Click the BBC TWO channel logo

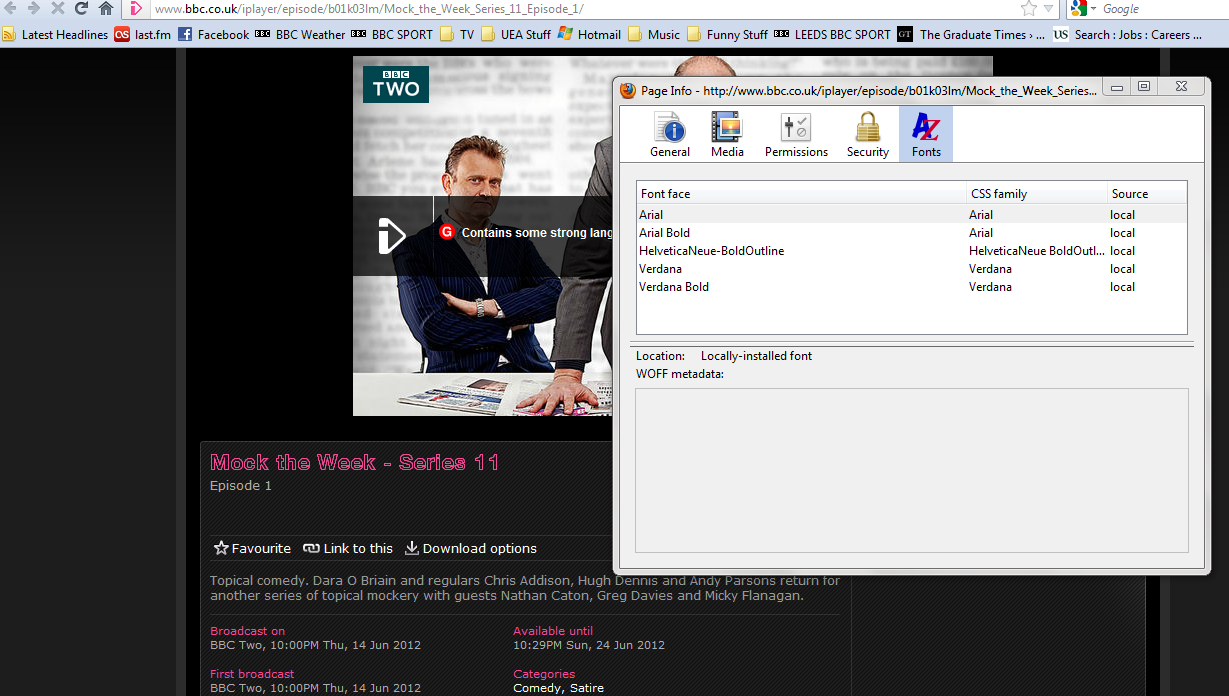point(396,84)
